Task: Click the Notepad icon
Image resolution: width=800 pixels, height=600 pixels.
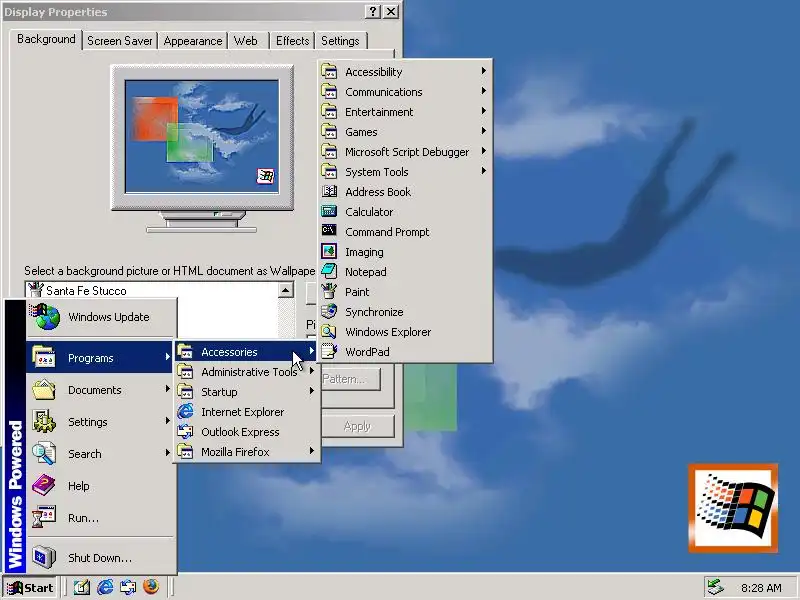Action: [x=329, y=271]
